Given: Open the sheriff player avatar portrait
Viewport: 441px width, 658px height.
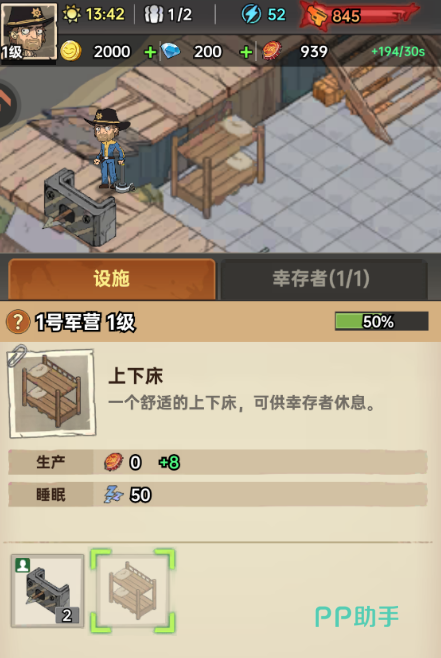Looking at the screenshot, I should click(x=29, y=33).
